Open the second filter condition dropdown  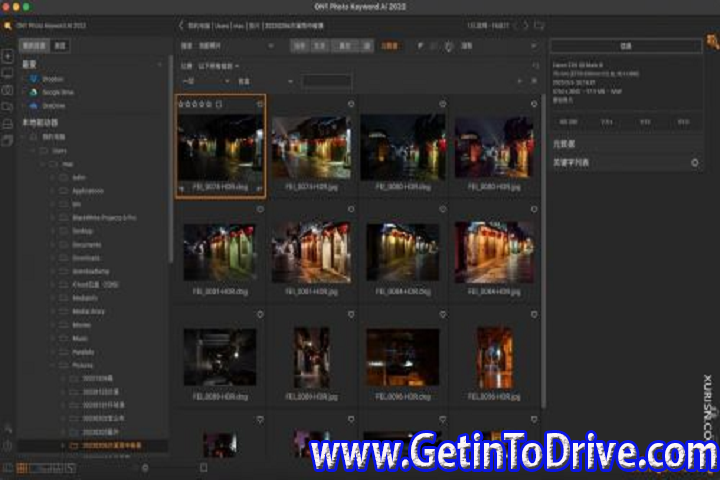click(x=265, y=81)
